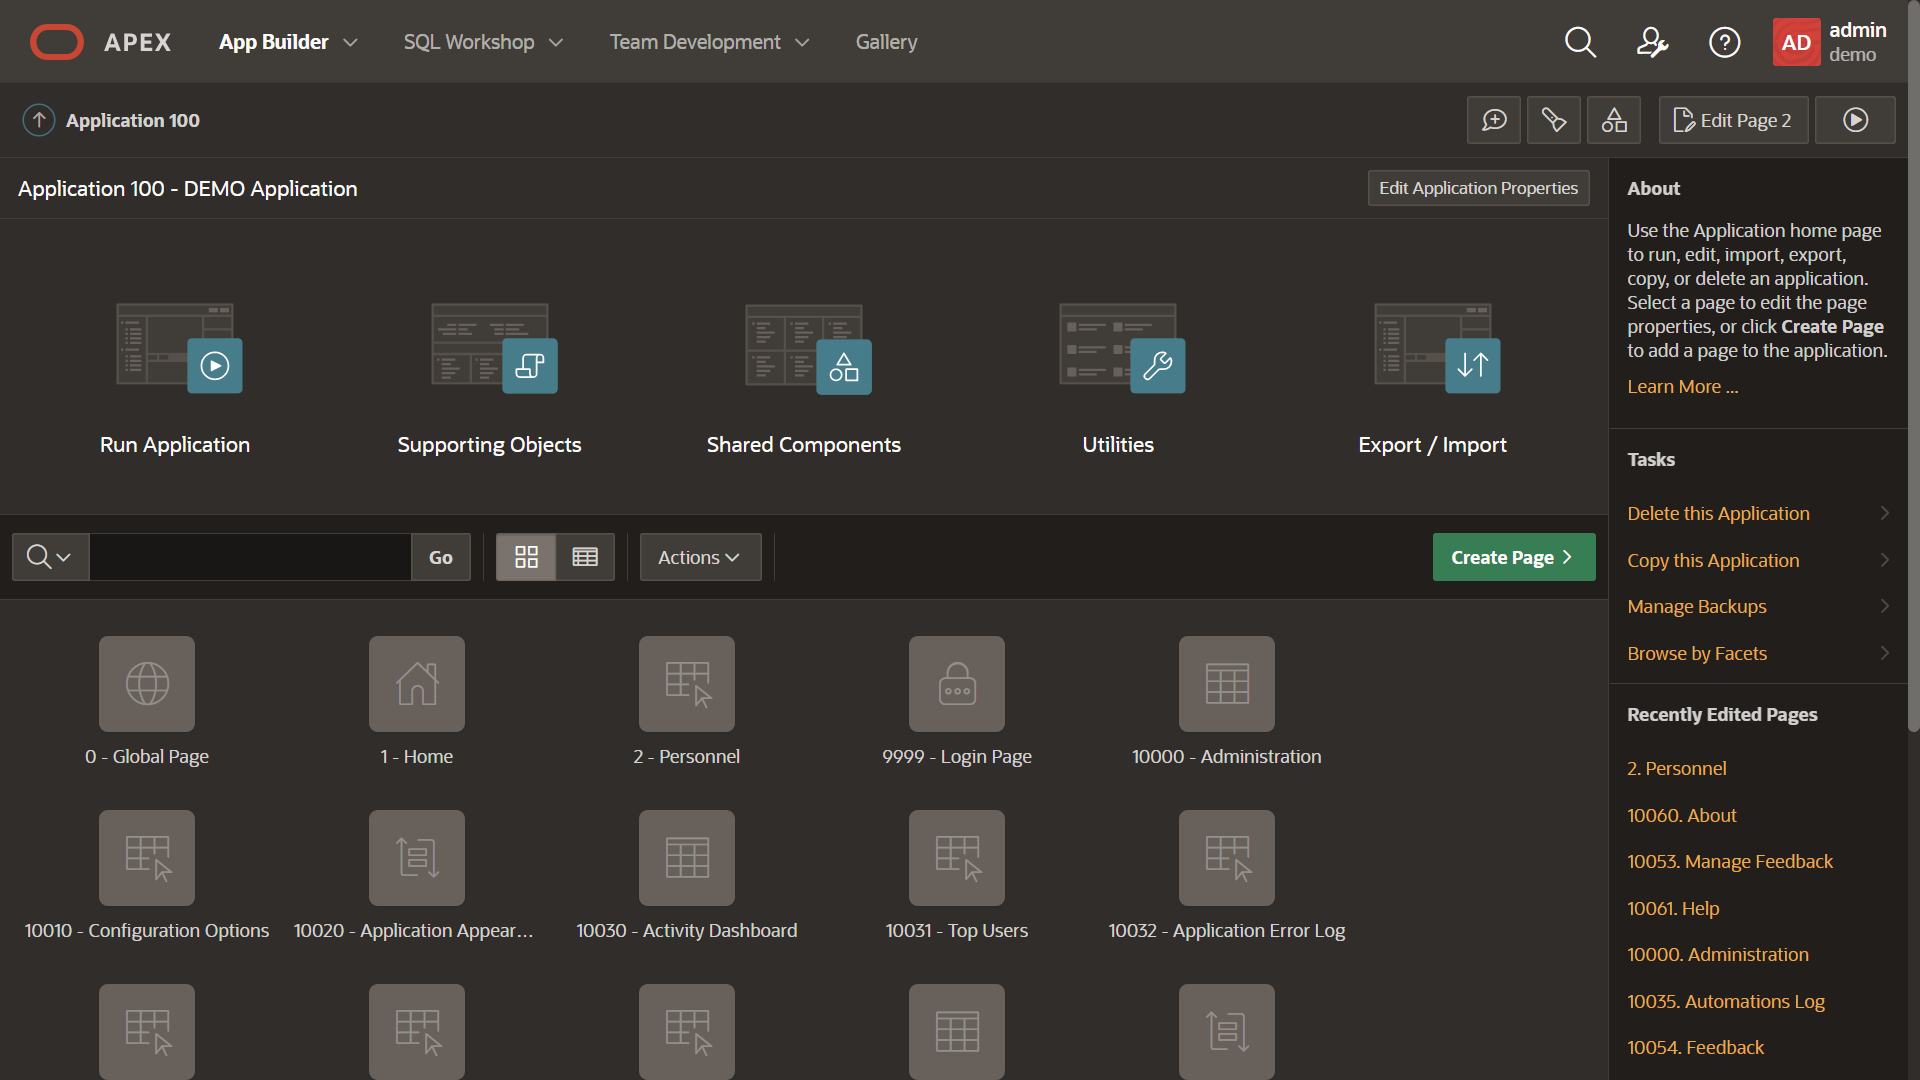Open the Run Application icon
Image resolution: width=1920 pixels, height=1080 pixels.
[178, 348]
